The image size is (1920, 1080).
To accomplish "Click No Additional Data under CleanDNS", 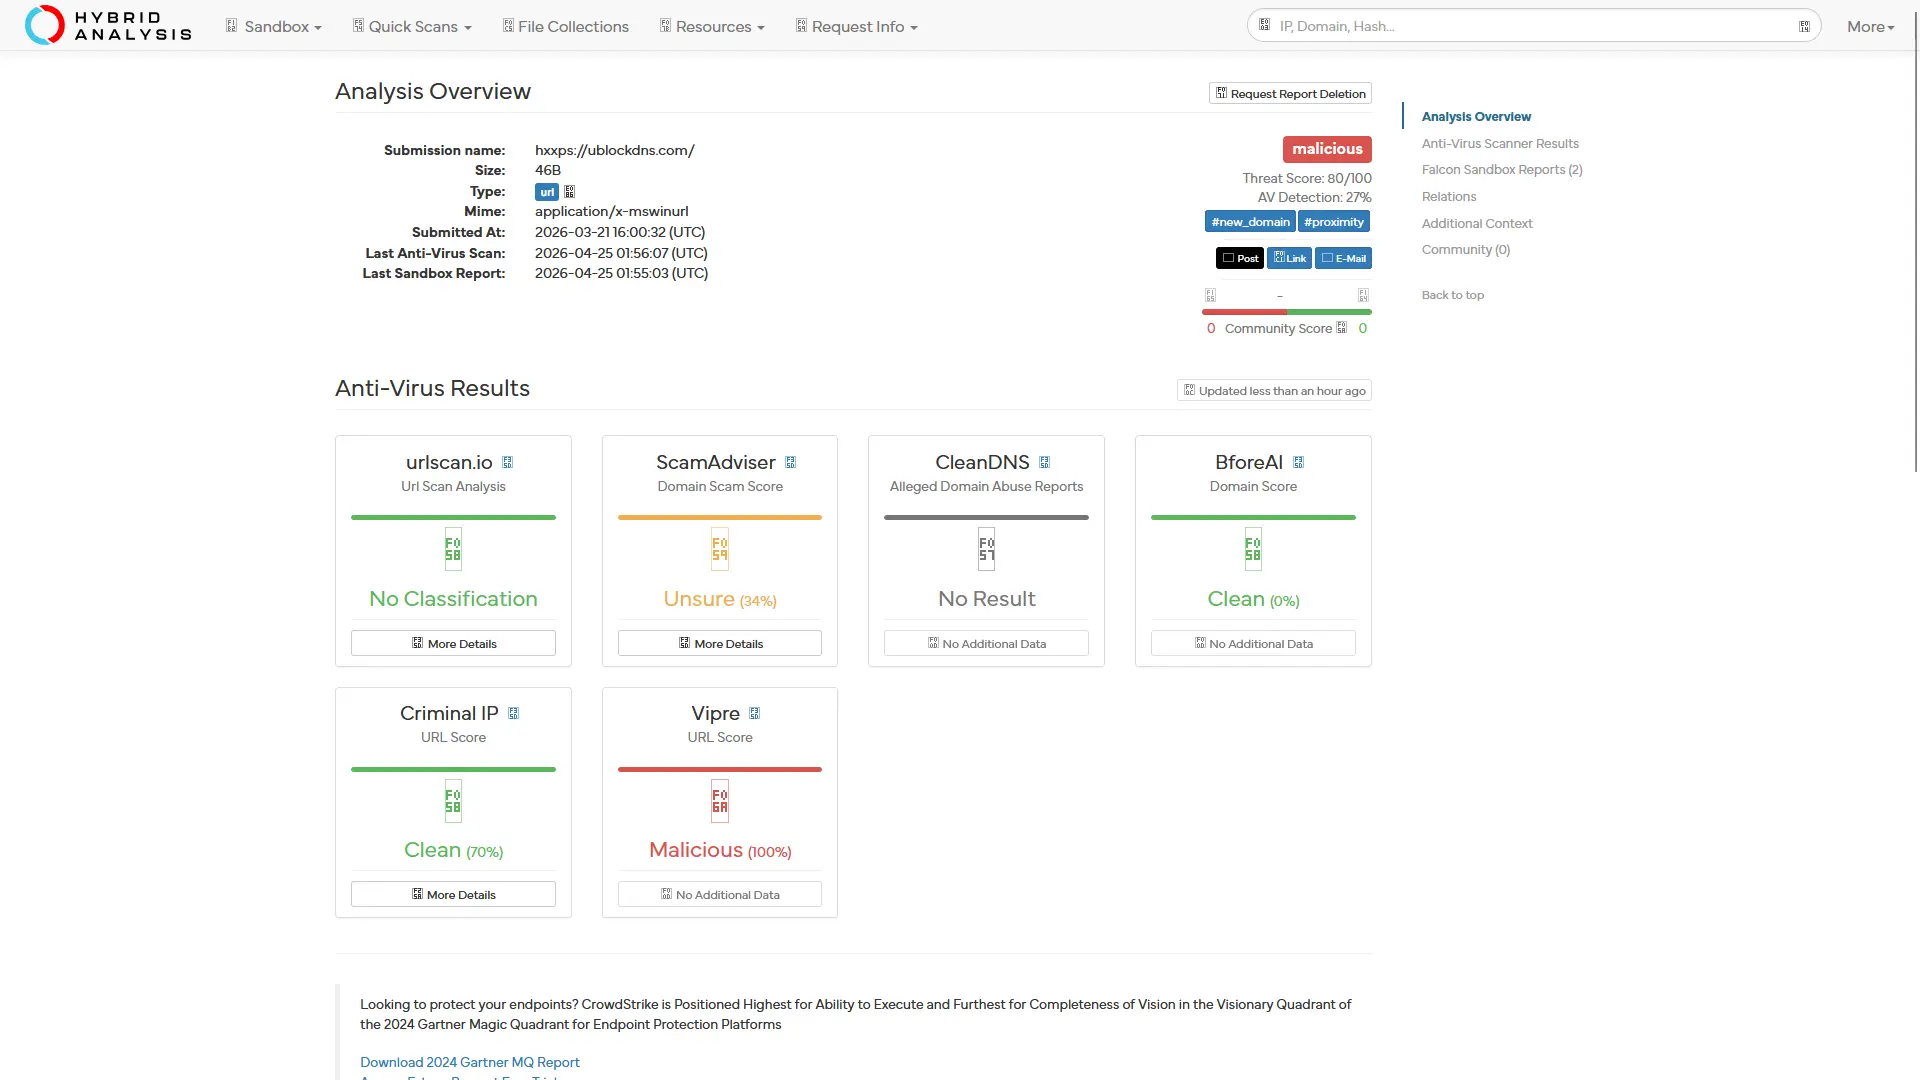I will point(986,643).
